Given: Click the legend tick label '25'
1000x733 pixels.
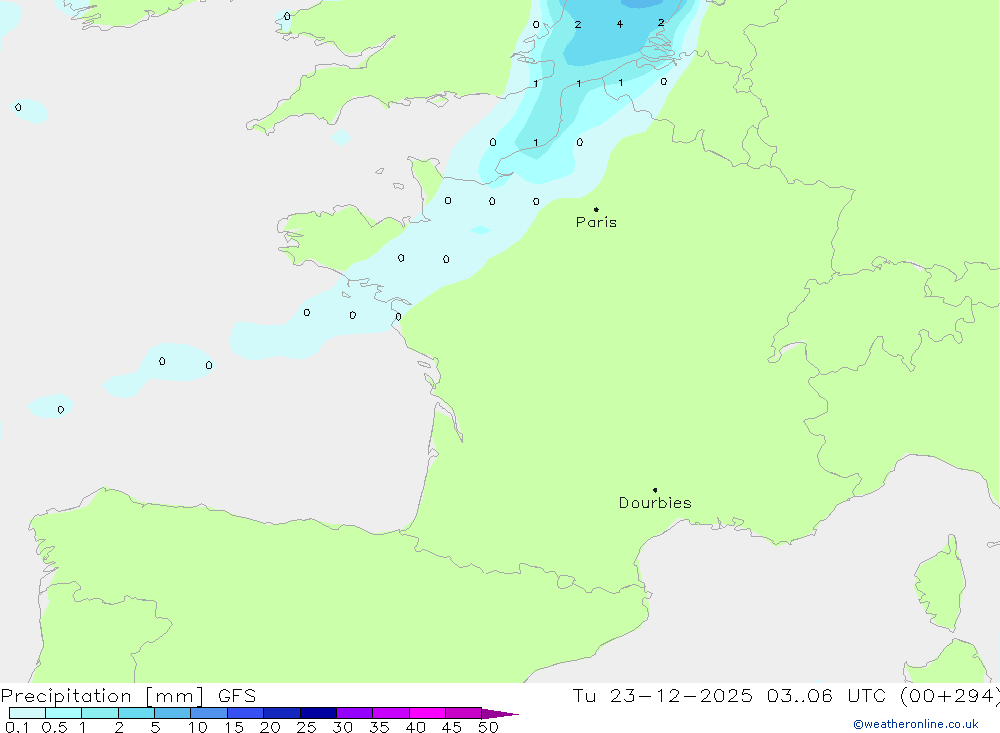Looking at the screenshot, I should pyautogui.click(x=306, y=727).
